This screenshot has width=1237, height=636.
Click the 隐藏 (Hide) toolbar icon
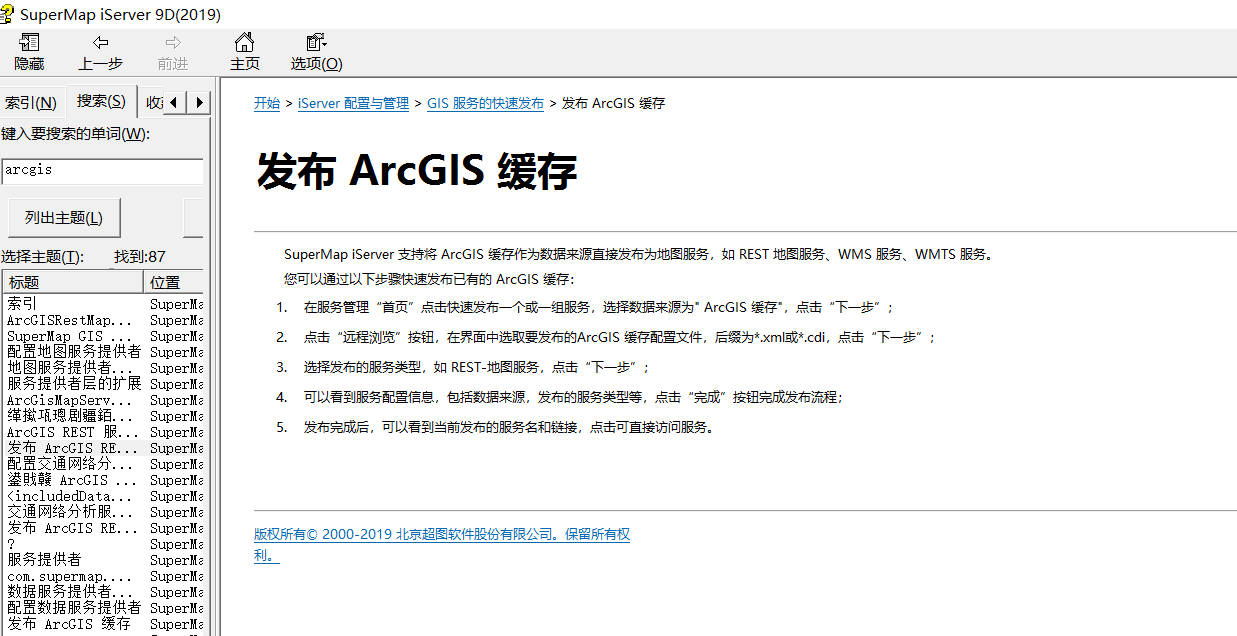(x=29, y=52)
